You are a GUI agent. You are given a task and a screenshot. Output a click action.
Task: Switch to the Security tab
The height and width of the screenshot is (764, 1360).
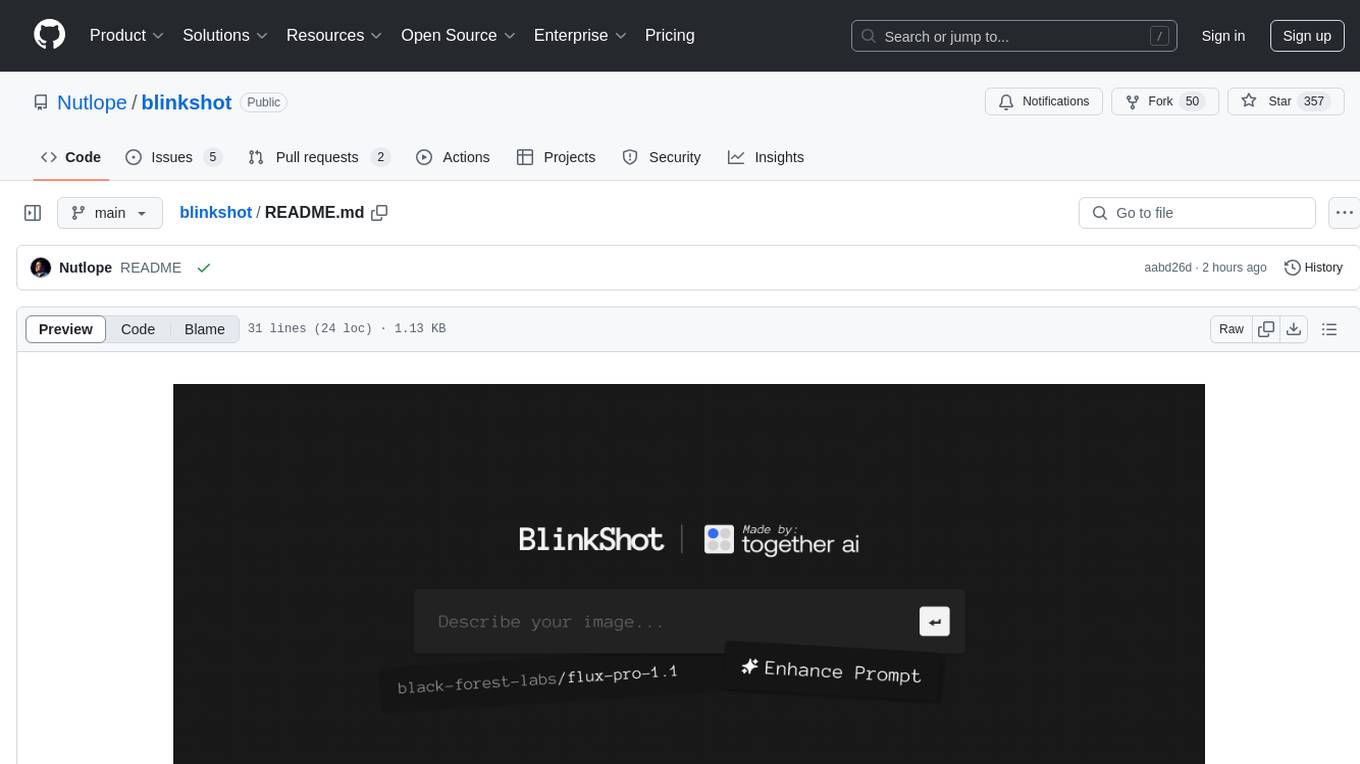[x=662, y=157]
